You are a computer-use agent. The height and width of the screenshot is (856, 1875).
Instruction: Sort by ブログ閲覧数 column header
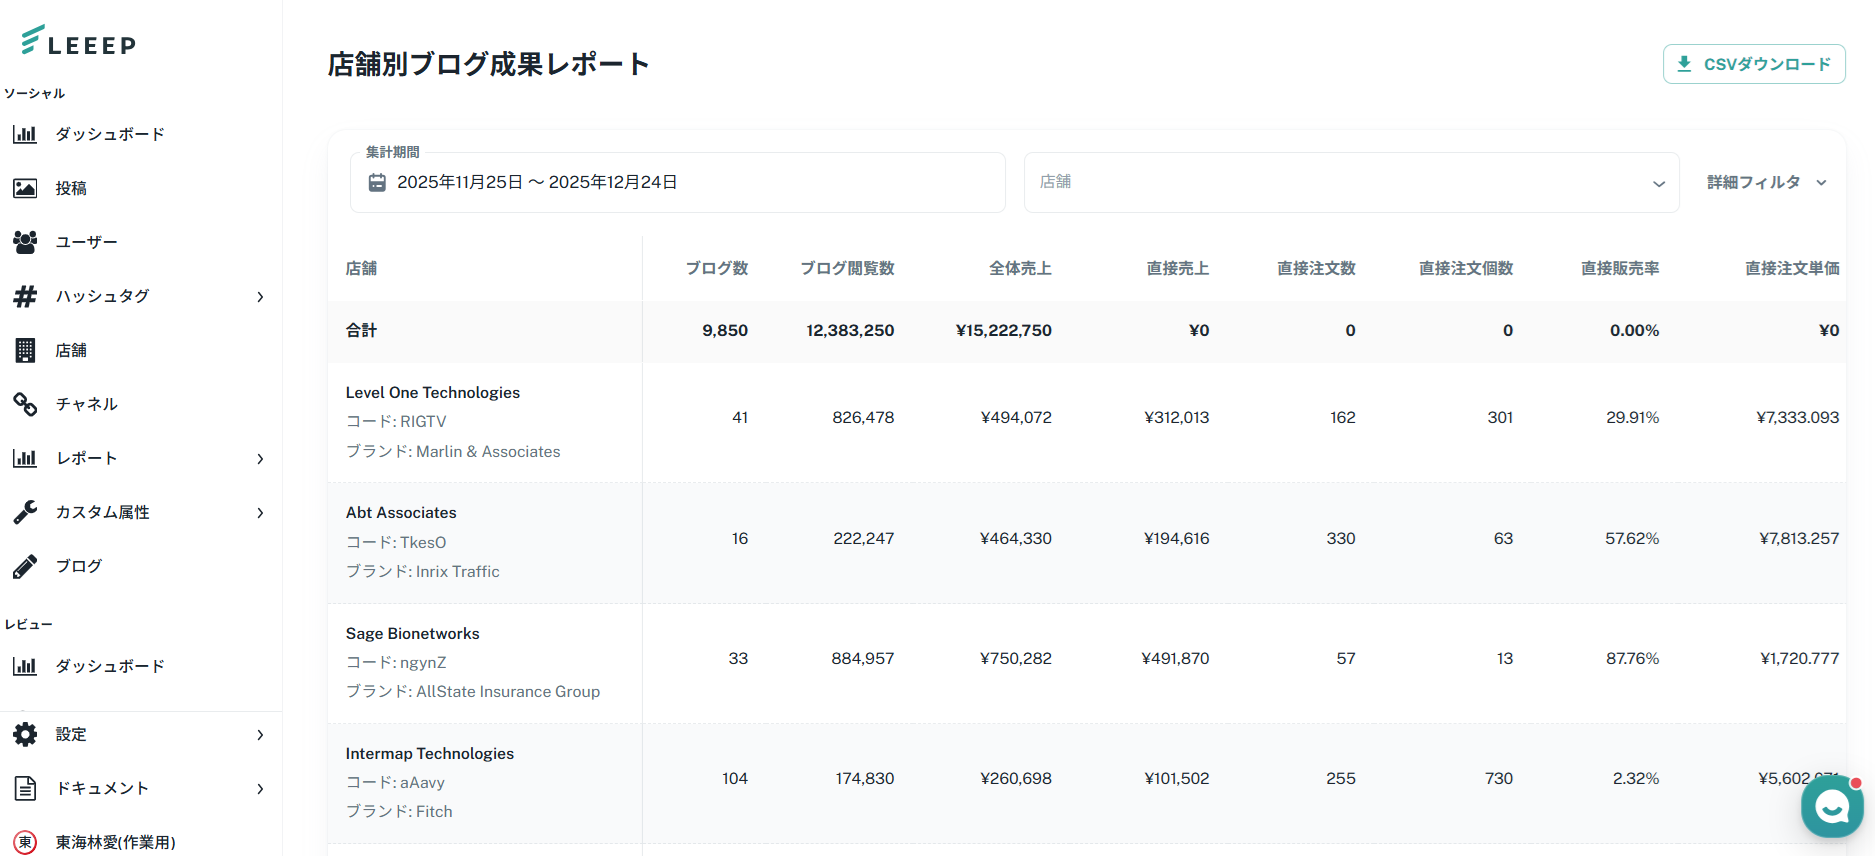847,268
